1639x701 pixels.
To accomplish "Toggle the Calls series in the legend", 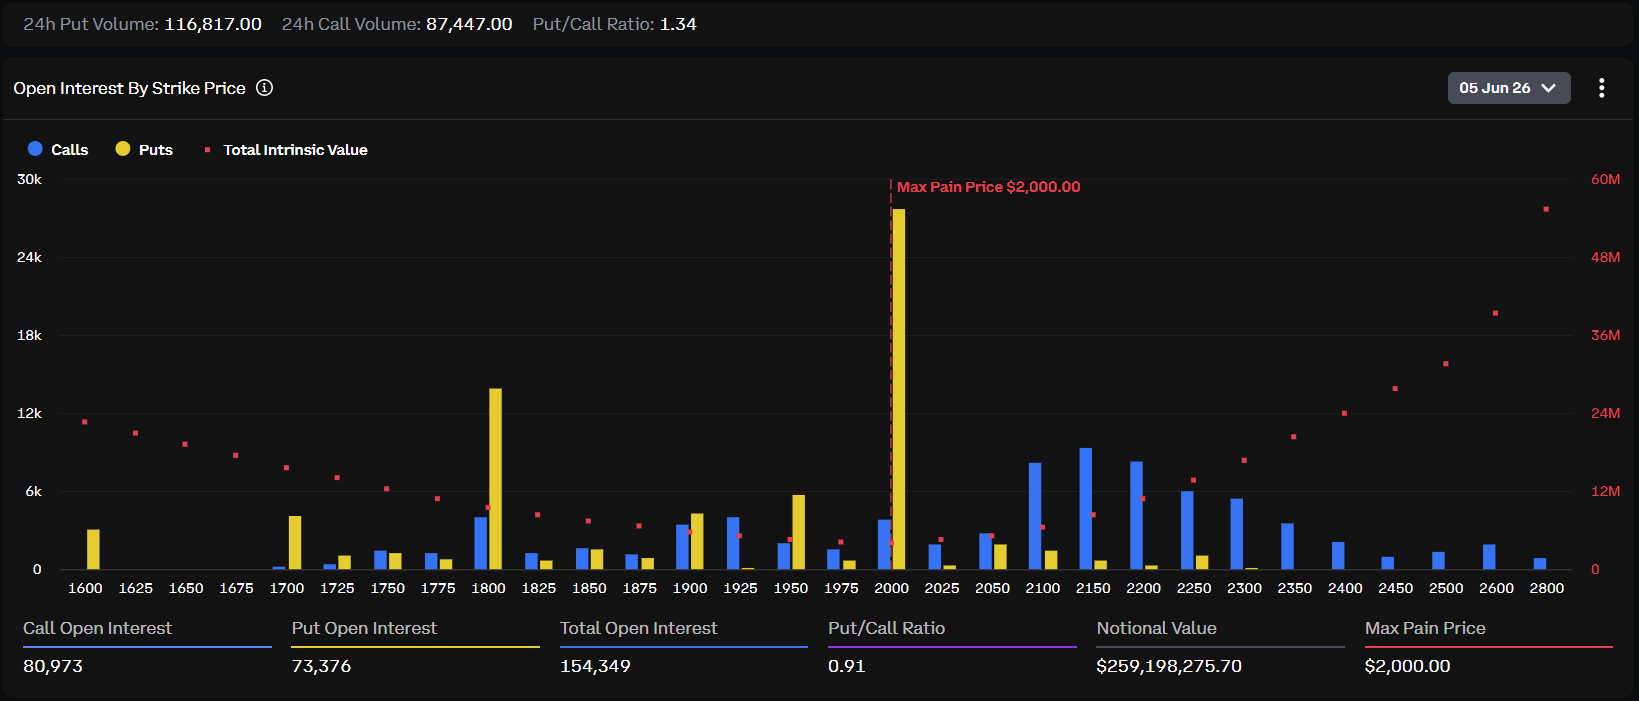I will [x=58, y=149].
